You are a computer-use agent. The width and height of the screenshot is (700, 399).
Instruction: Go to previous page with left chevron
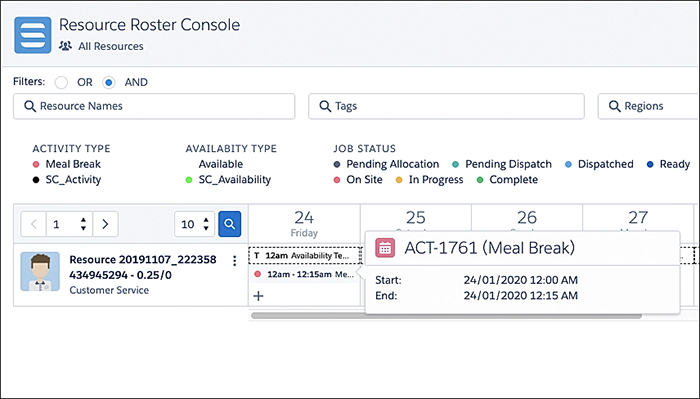[x=33, y=224]
